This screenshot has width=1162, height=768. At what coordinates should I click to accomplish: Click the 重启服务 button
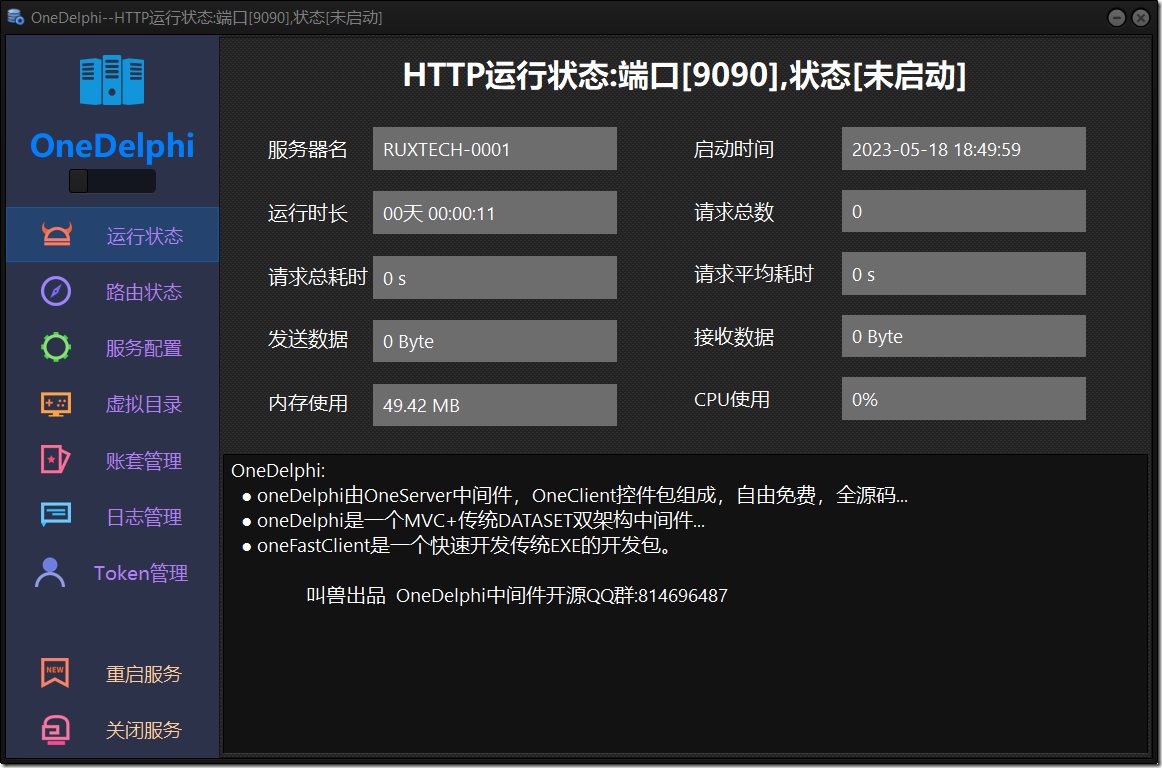point(143,673)
